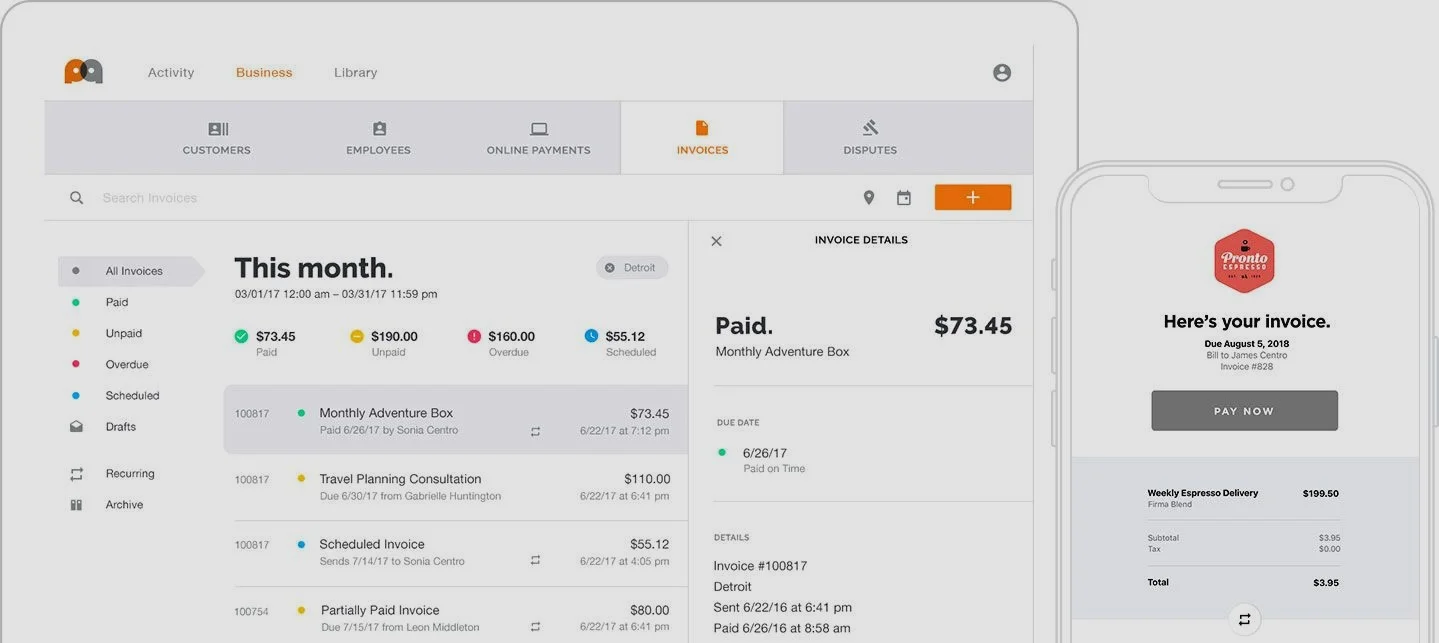Click Invoice #100817 in details
Viewport: 1439px width, 643px height.
(x=760, y=566)
